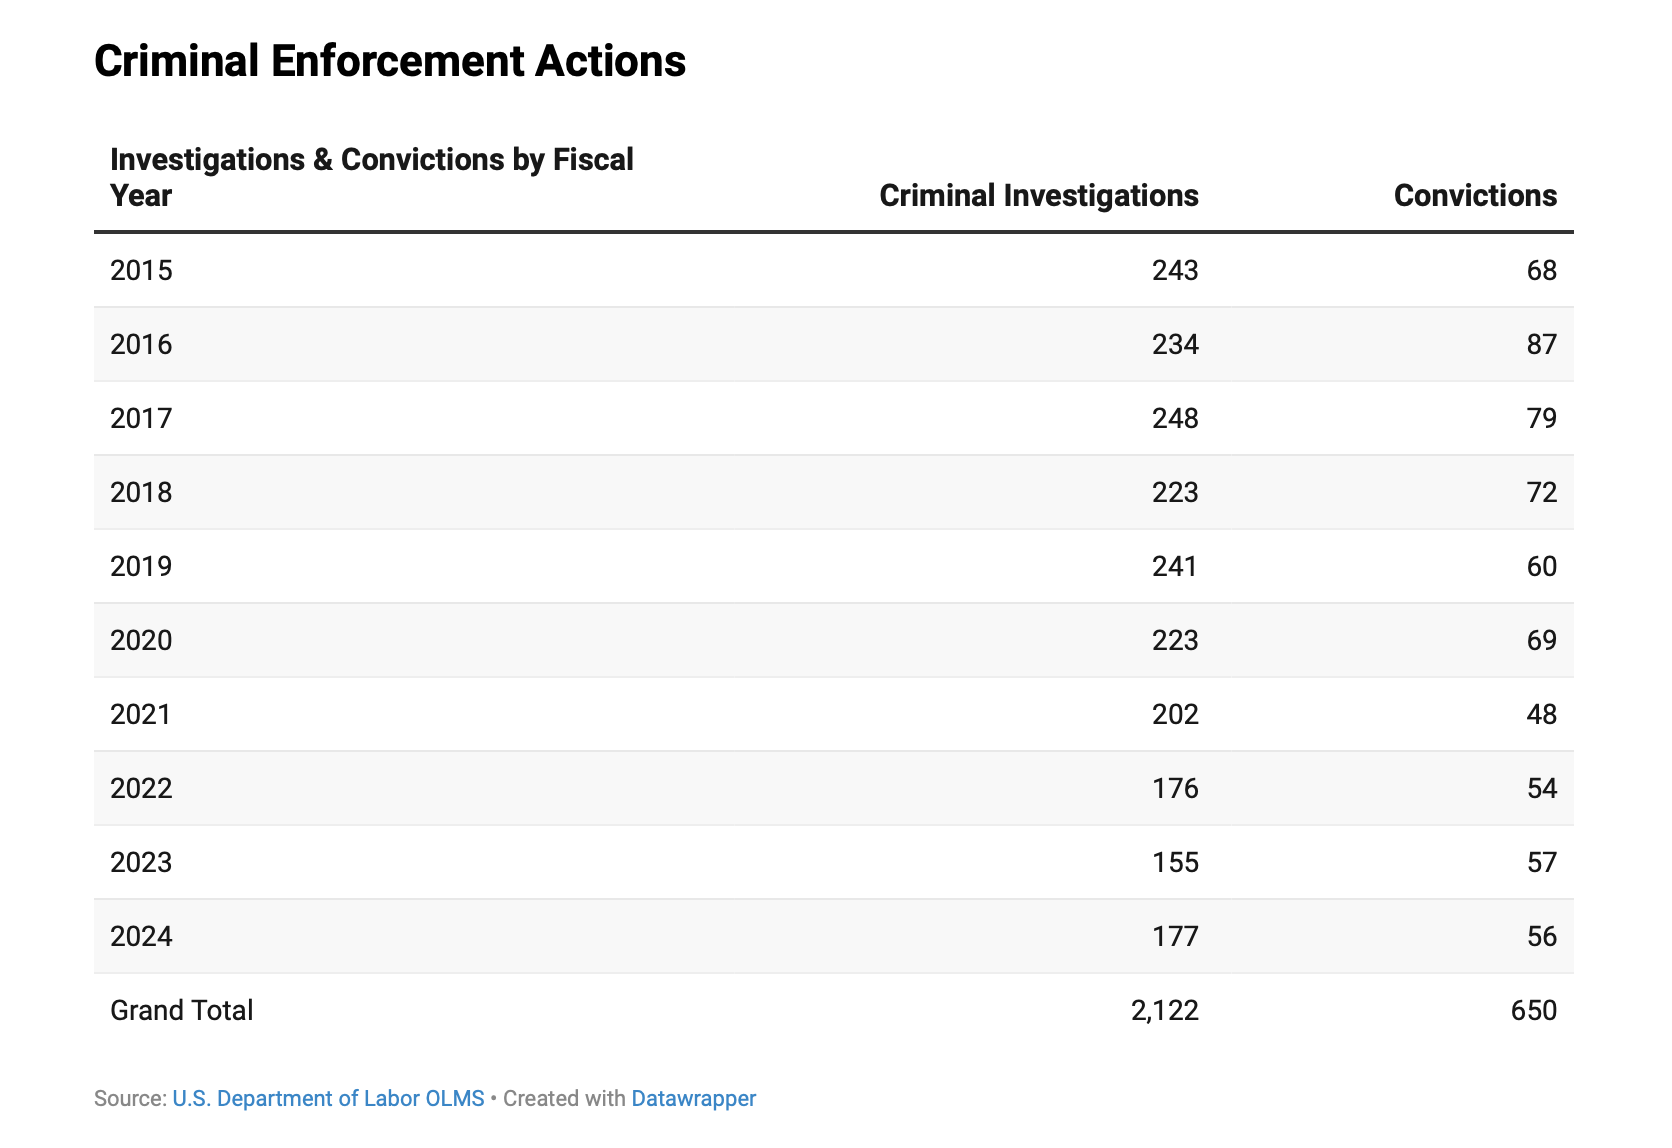
Task: Select the 2022 row label
Action: click(141, 789)
